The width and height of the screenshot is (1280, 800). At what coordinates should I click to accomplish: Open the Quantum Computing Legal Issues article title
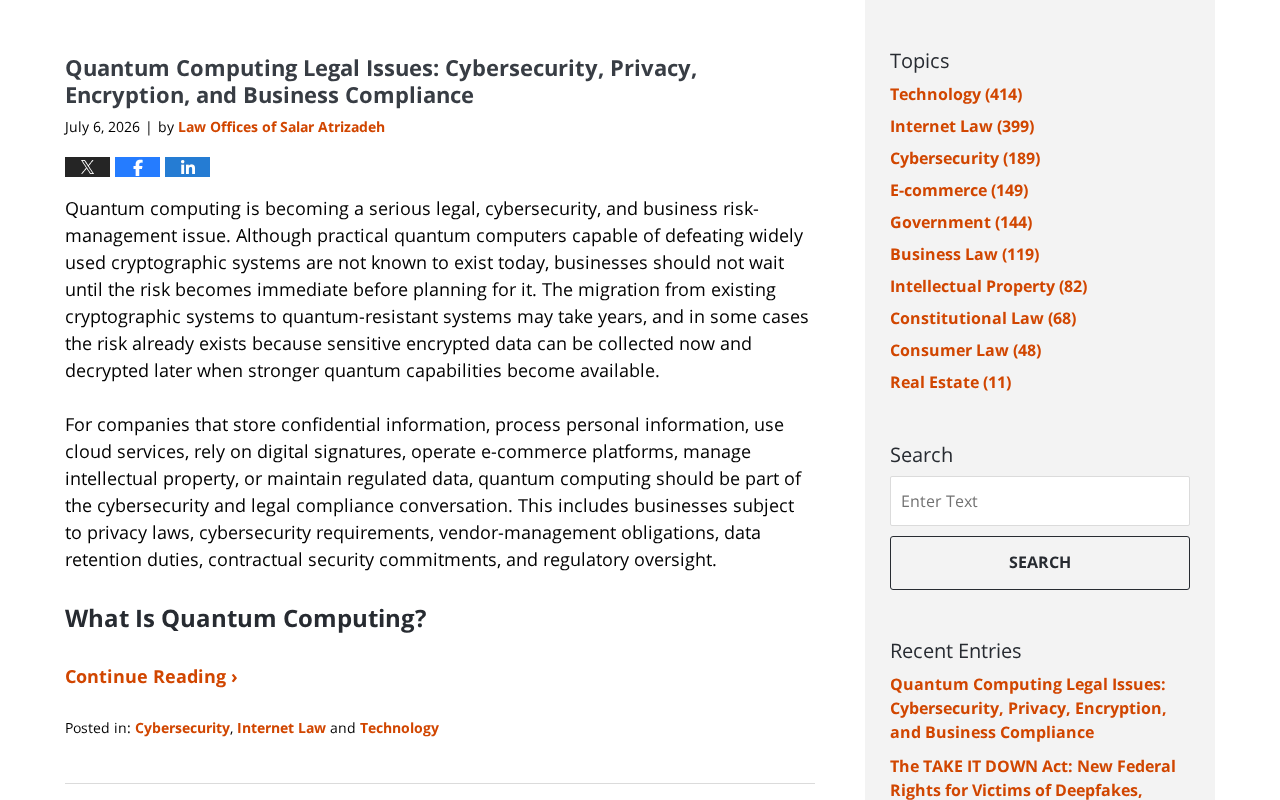pos(381,81)
